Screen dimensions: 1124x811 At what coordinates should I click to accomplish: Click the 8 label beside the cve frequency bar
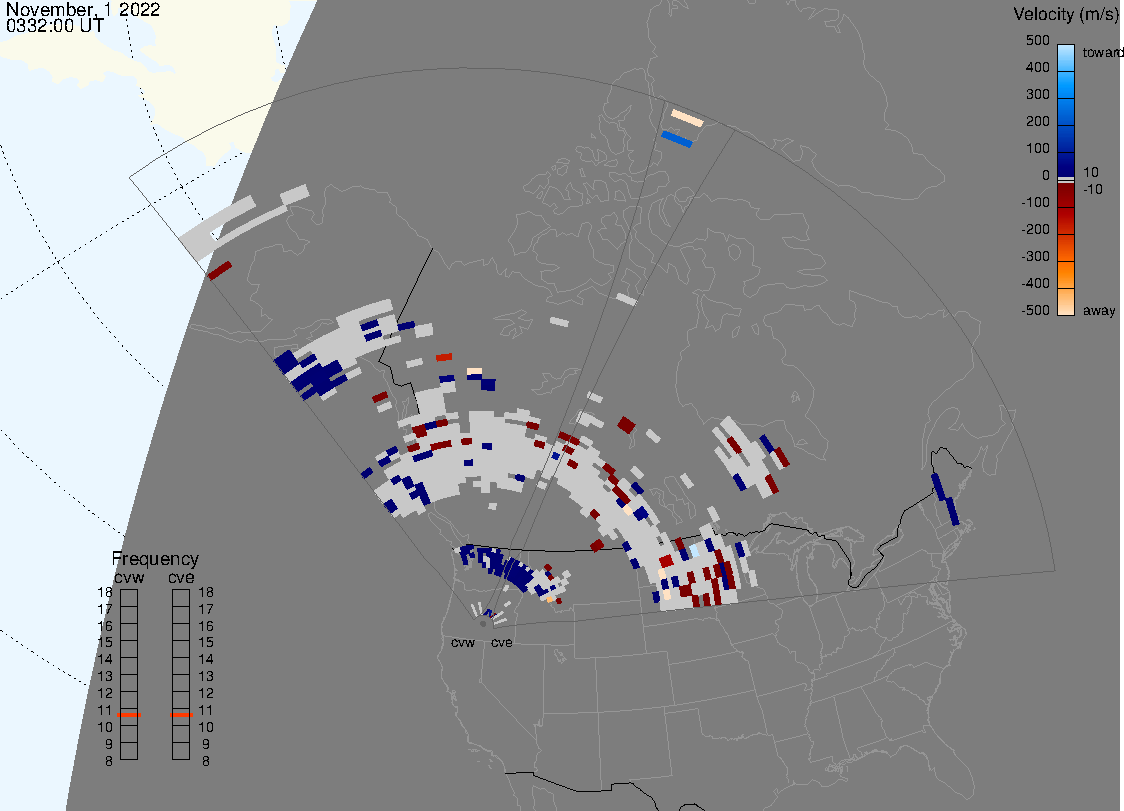tap(206, 762)
